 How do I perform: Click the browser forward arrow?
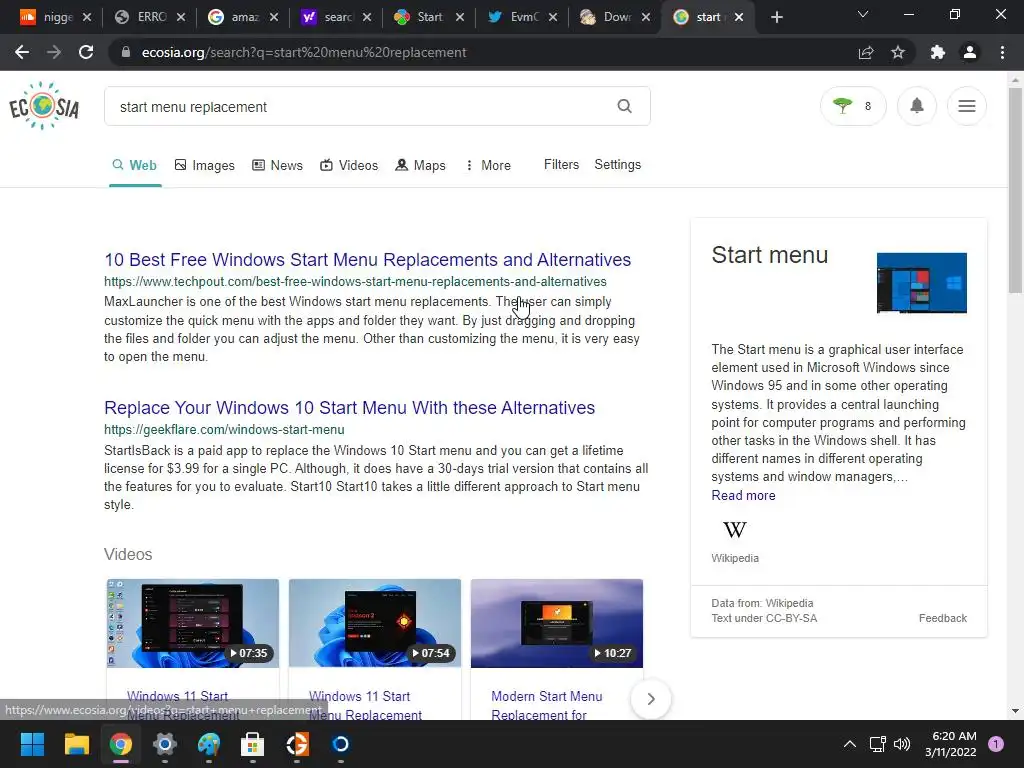pyautogui.click(x=54, y=52)
